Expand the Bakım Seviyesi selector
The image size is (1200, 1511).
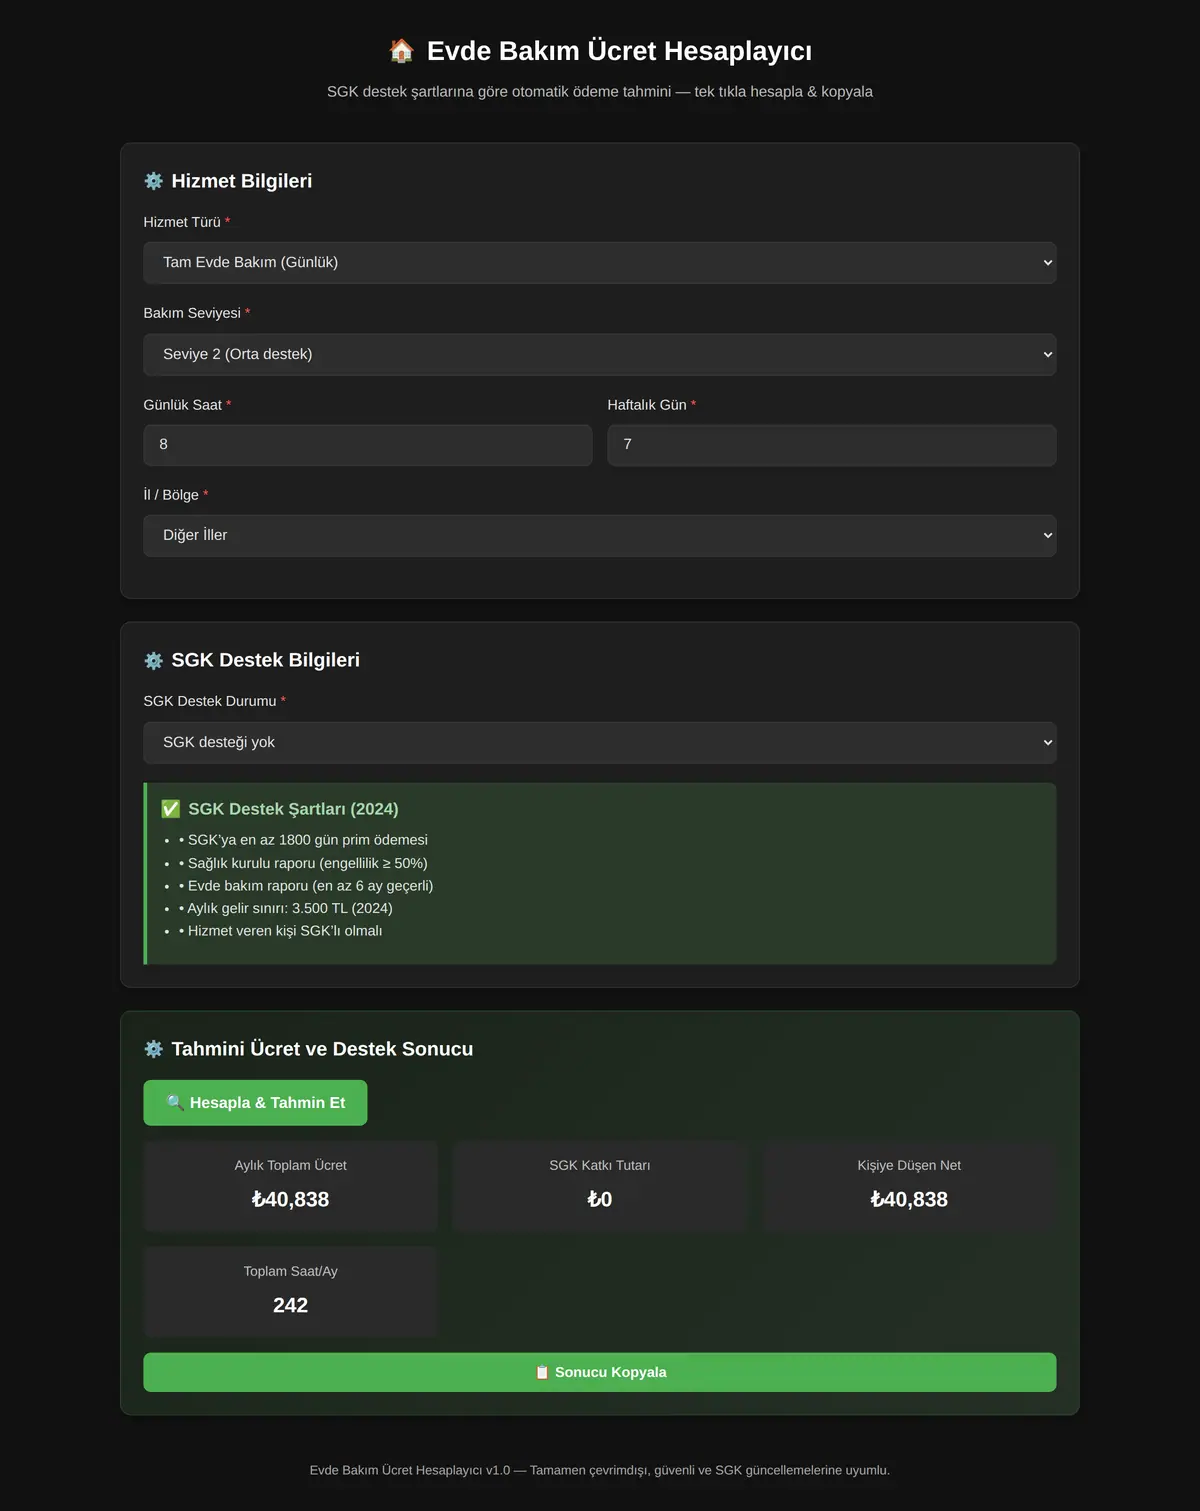coord(600,354)
